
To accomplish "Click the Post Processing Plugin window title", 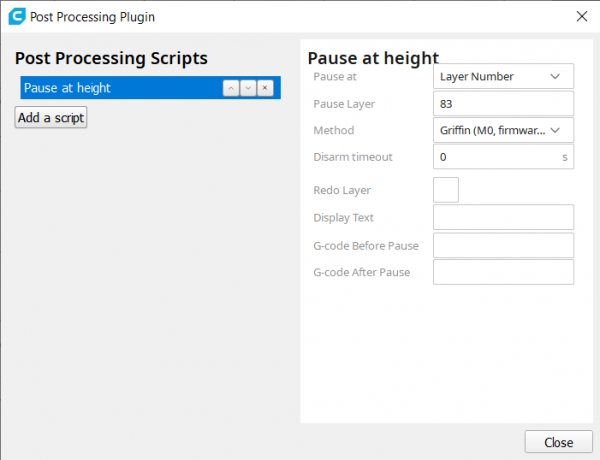I will point(92,17).
